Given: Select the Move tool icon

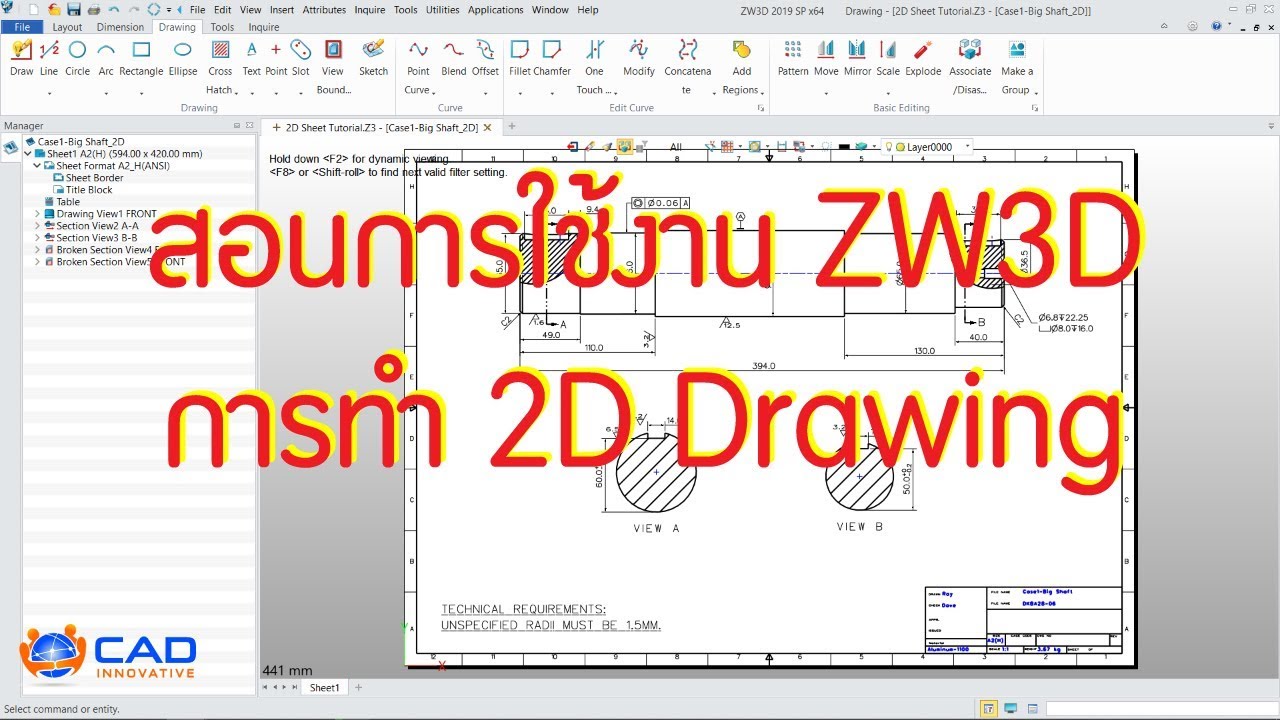Looking at the screenshot, I should (x=826, y=50).
